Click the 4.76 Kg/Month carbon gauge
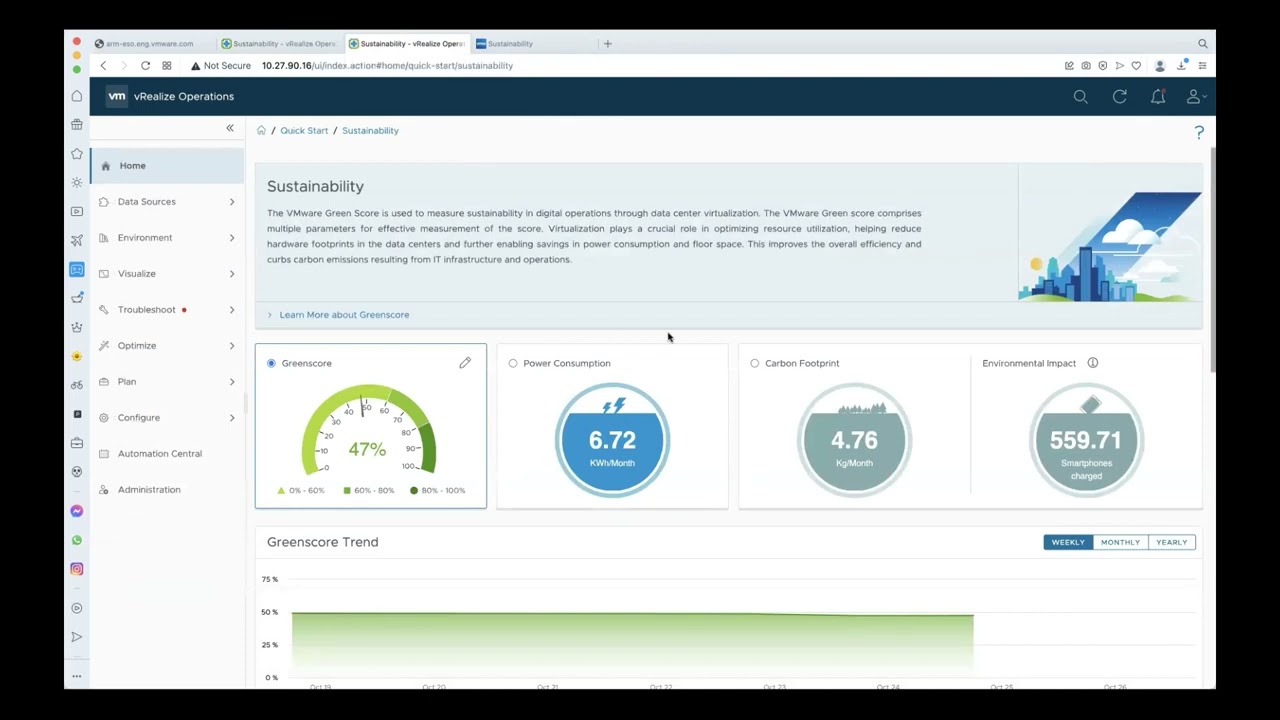 (x=854, y=440)
